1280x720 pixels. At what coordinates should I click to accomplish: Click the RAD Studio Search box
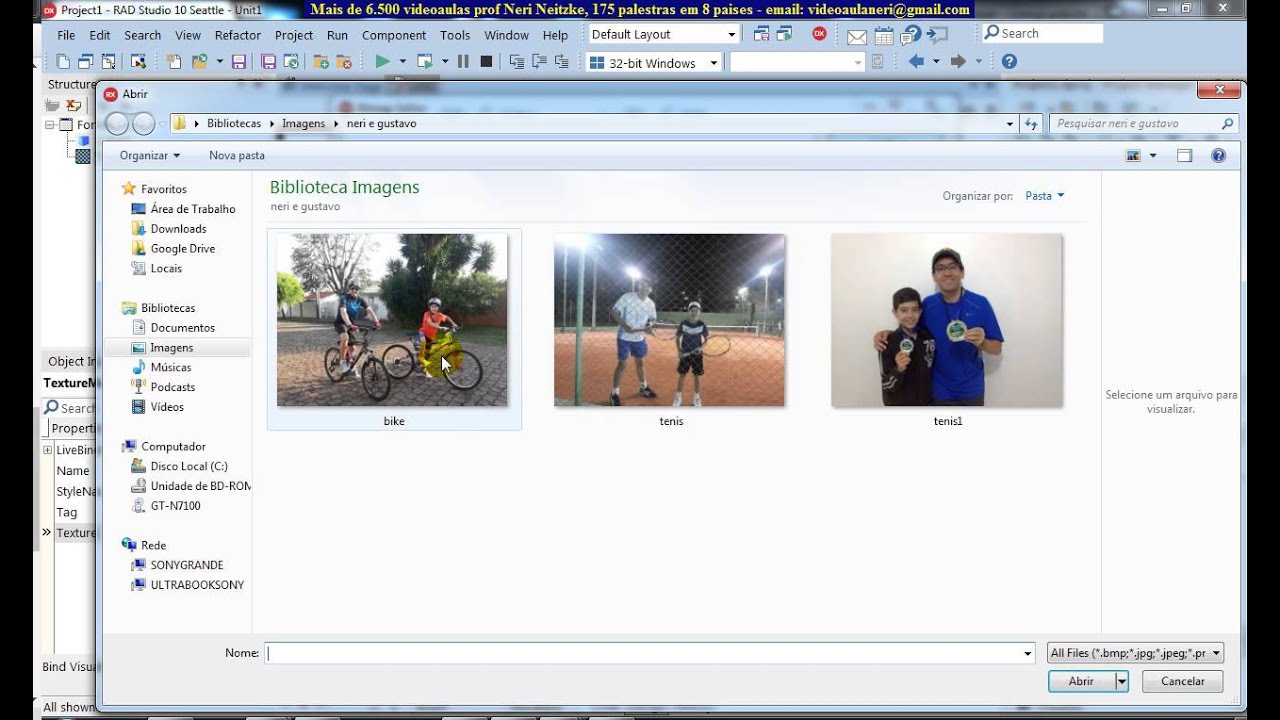click(x=1042, y=33)
